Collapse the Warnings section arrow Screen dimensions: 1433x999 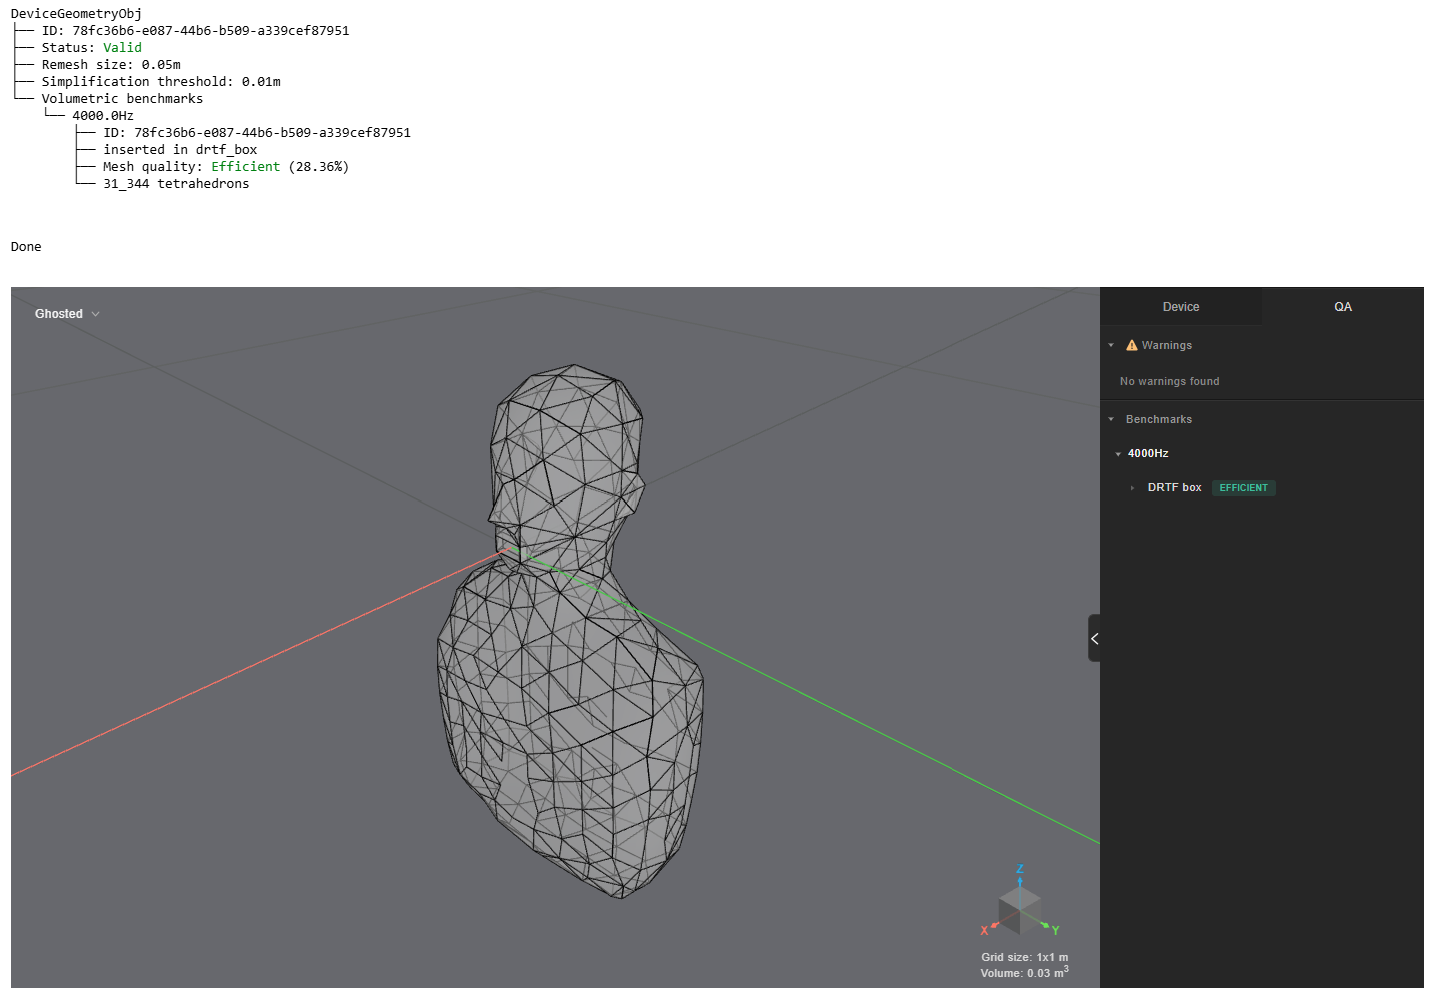1111,345
